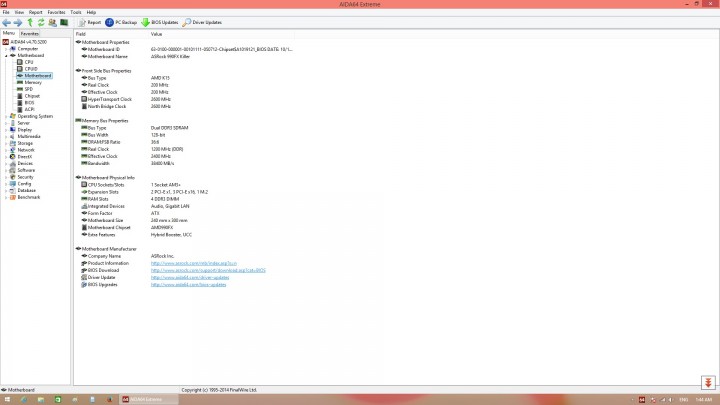
Task: Select the SPD item in the tree
Action: pos(28,89)
